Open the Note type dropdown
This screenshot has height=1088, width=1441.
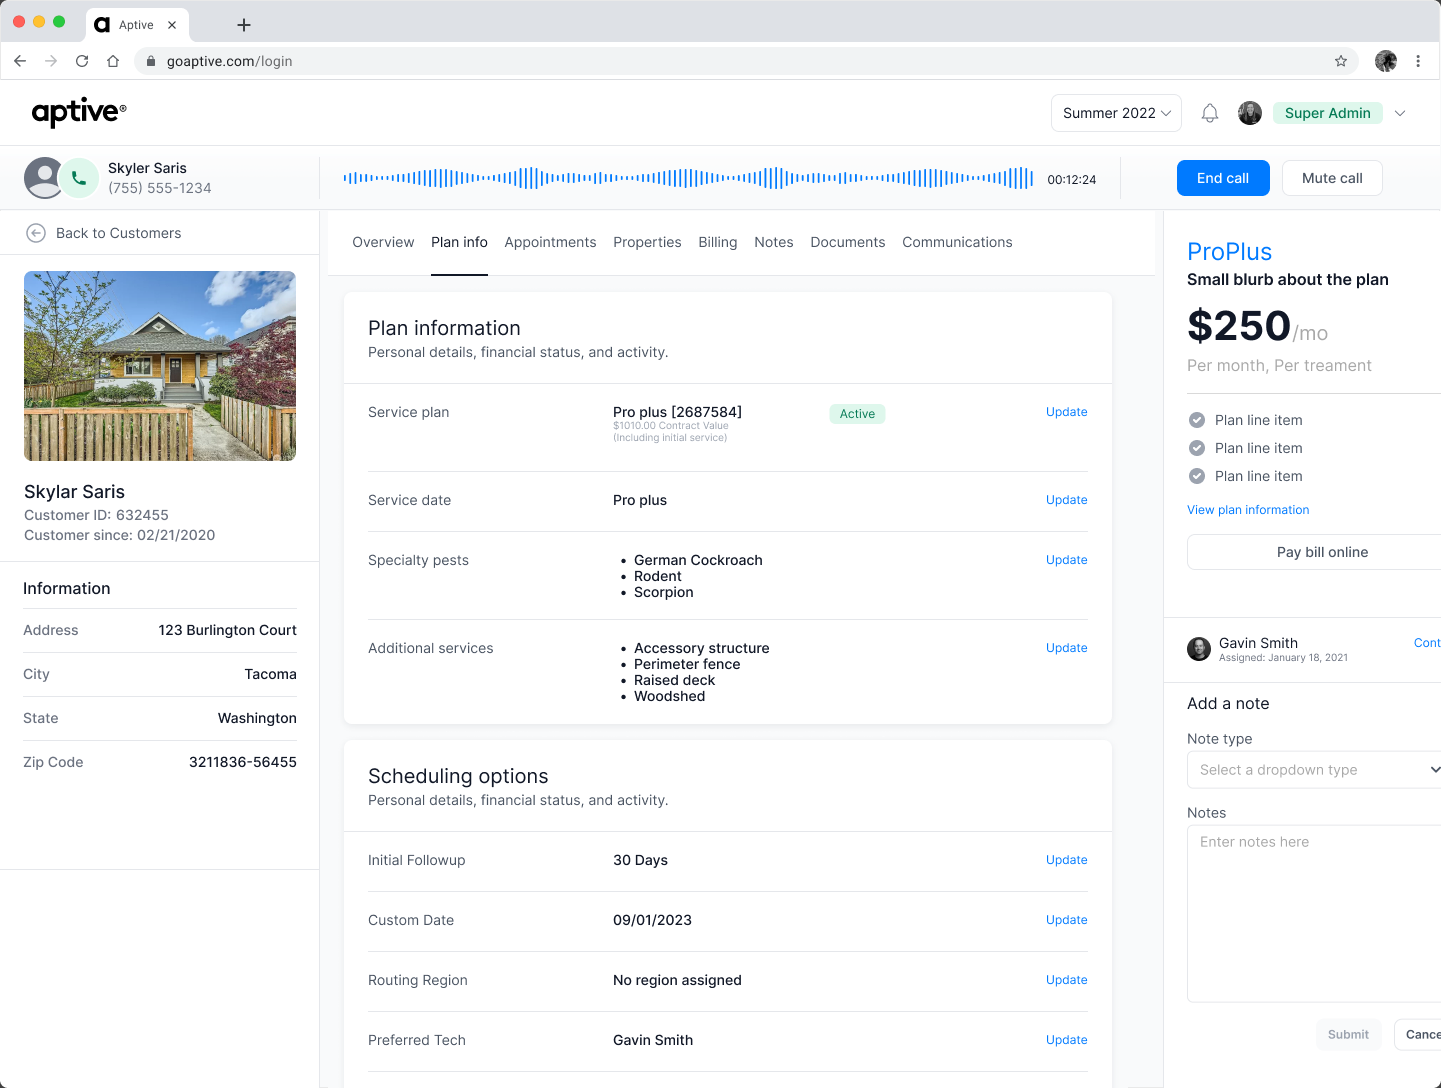click(x=1314, y=770)
